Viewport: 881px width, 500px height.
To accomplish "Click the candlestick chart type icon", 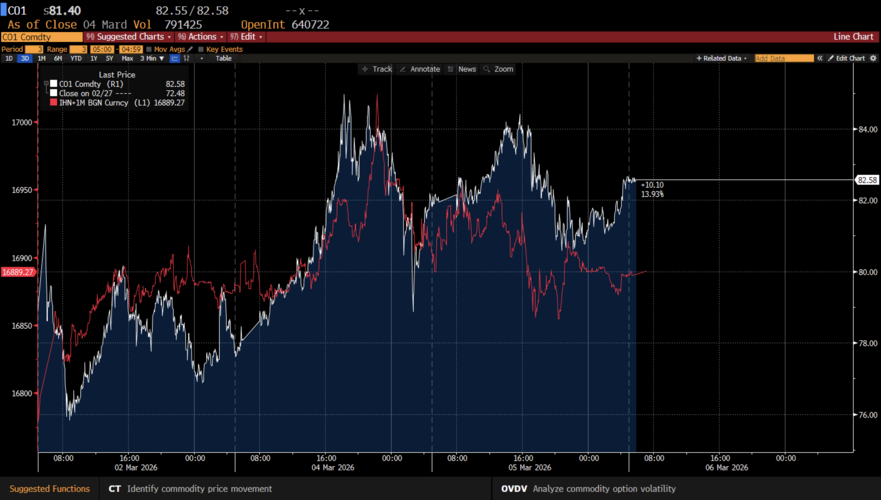I will (x=187, y=58).
